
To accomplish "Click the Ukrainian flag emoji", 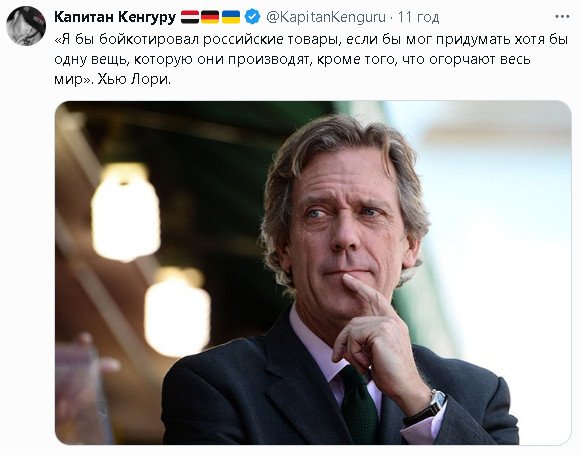I will (x=231, y=17).
